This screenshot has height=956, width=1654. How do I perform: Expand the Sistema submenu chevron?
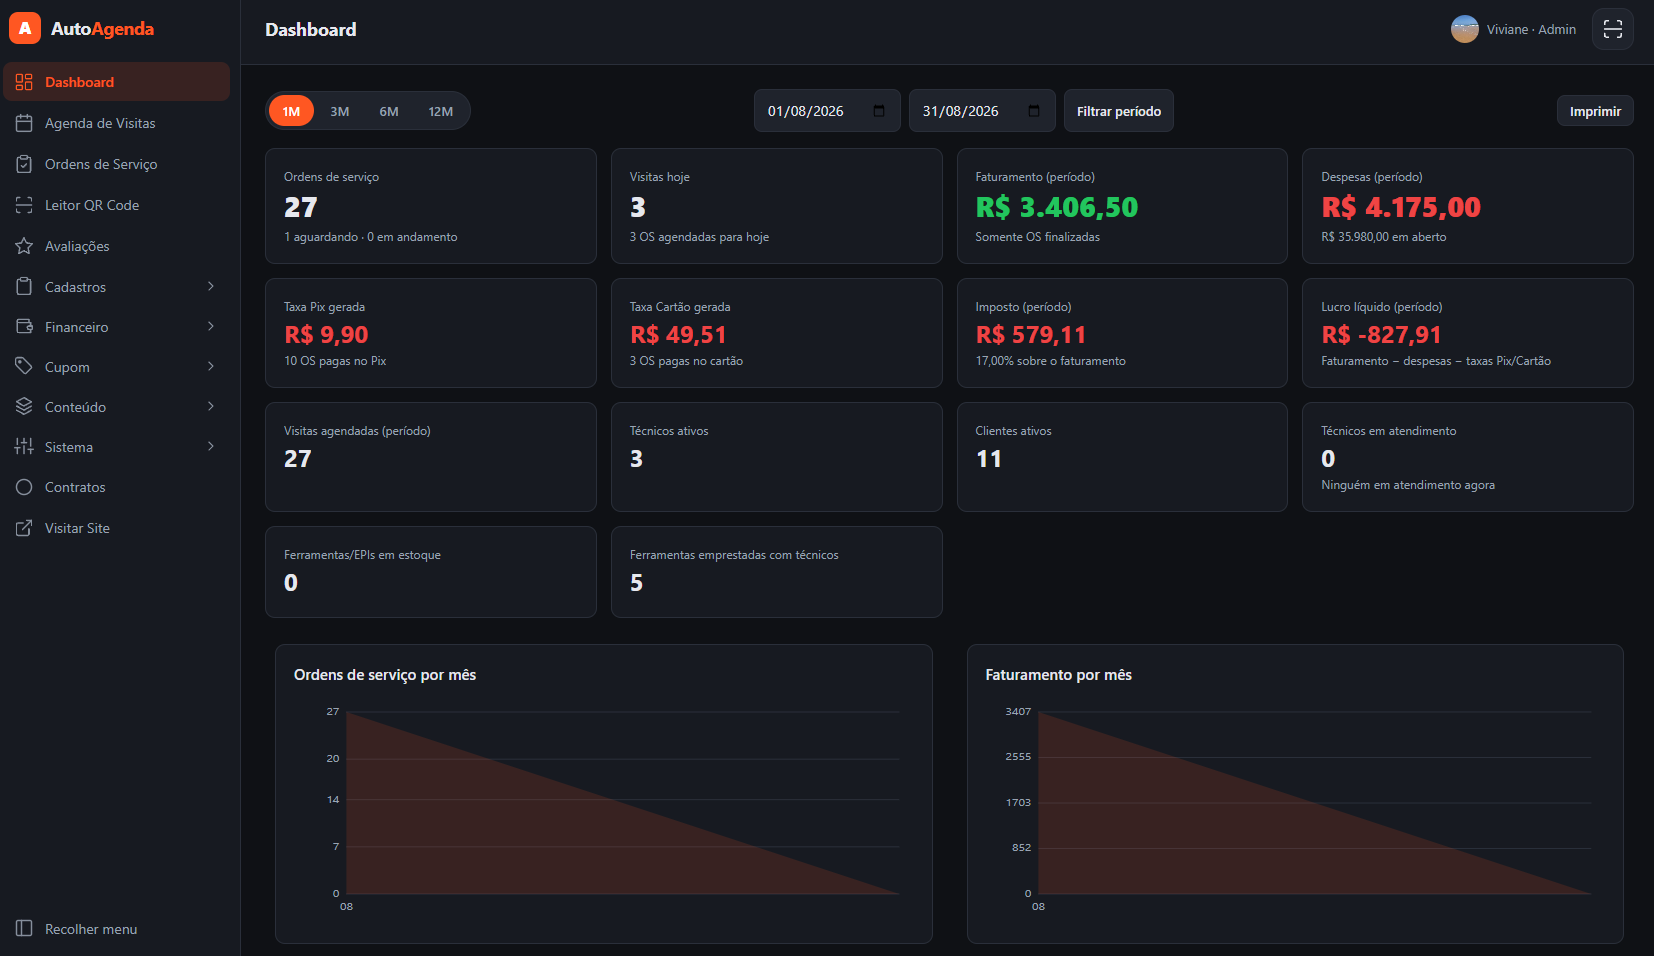click(x=211, y=446)
